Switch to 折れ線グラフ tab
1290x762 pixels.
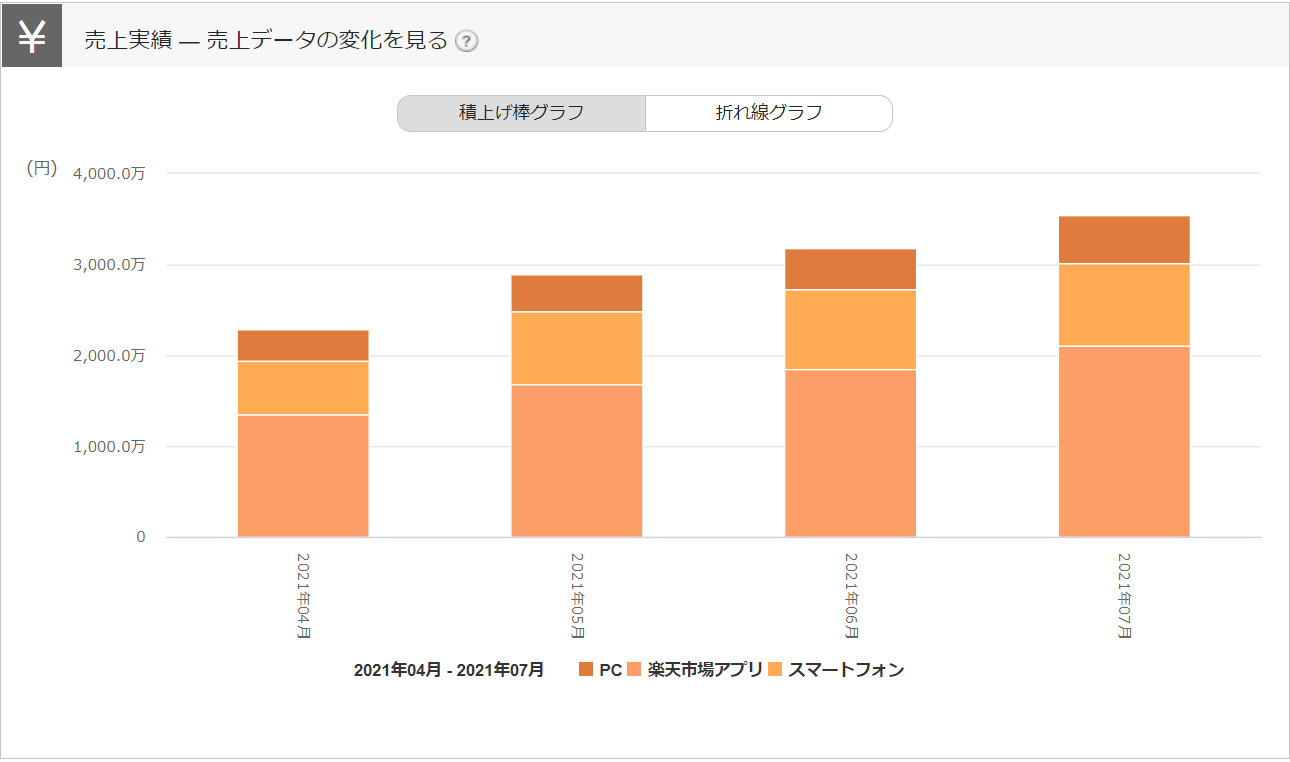(x=768, y=113)
